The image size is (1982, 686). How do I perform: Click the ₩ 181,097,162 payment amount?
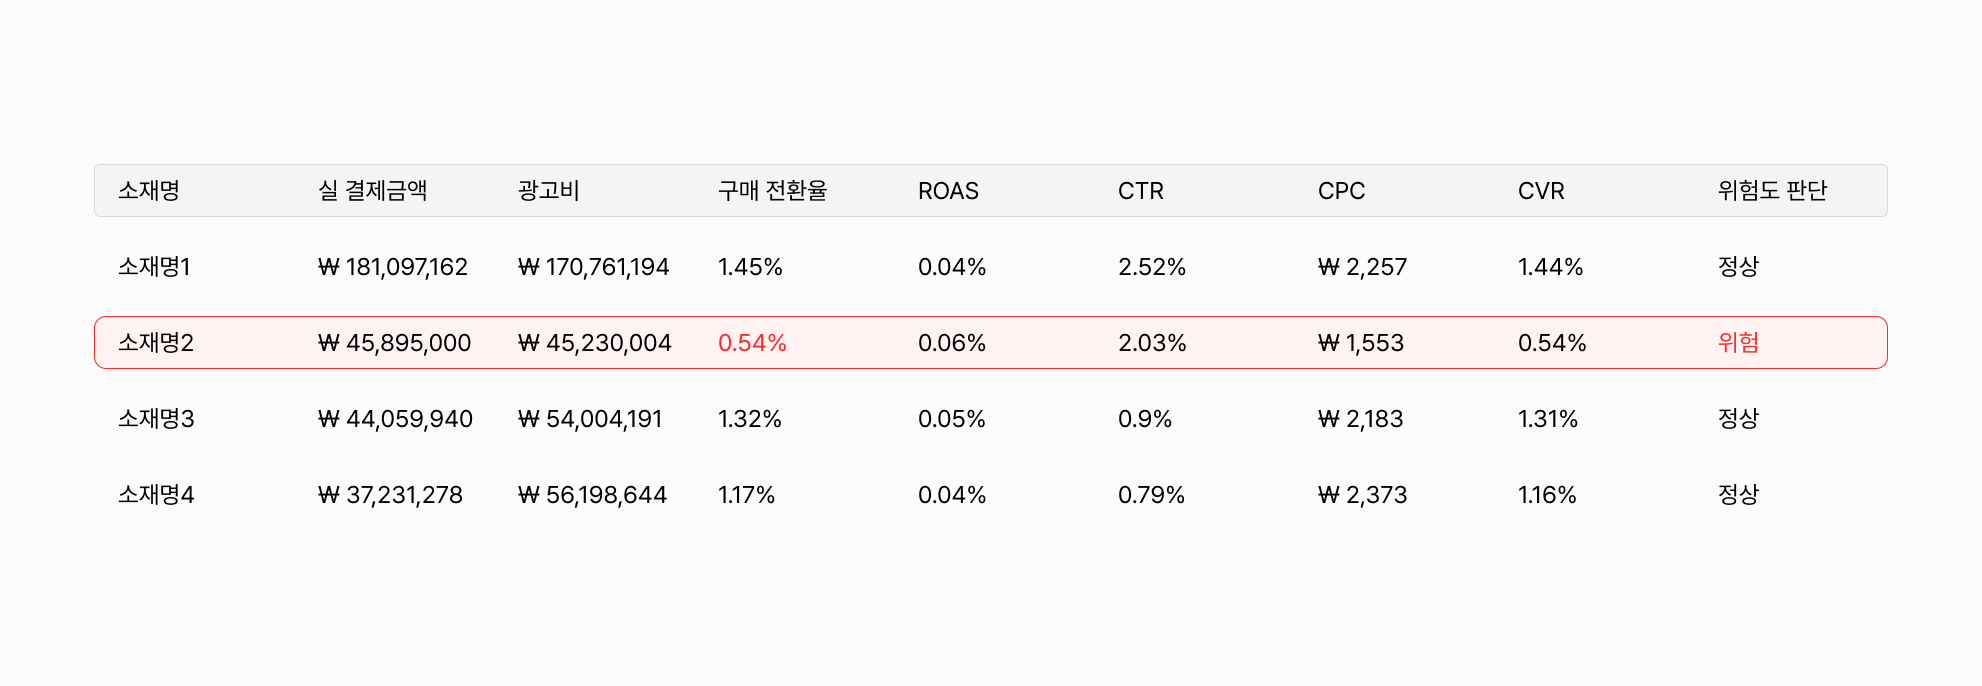(x=393, y=267)
